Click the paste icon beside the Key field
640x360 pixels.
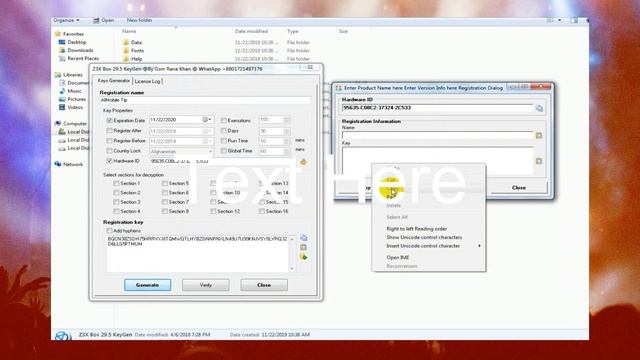click(x=539, y=161)
